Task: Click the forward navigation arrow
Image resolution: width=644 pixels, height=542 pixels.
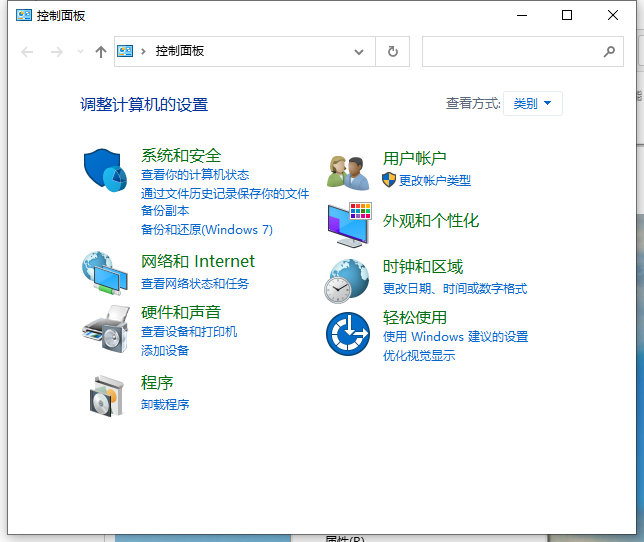Action: pyautogui.click(x=57, y=52)
